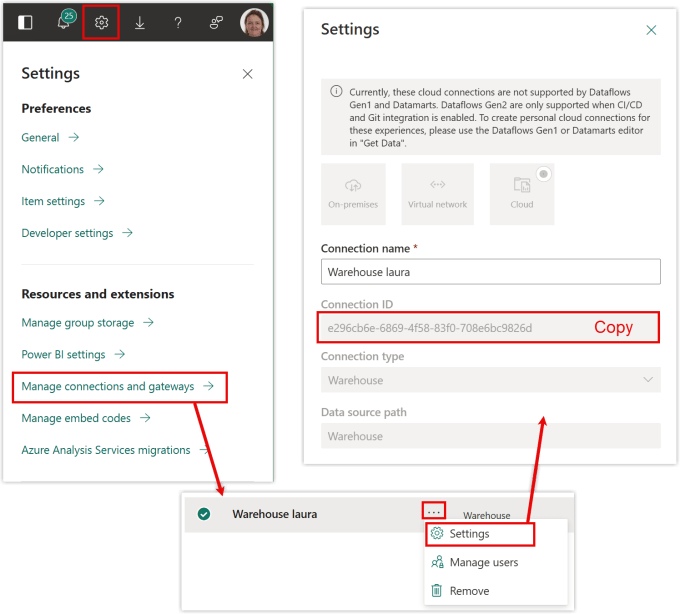
Task: Choose Settings in the context menu
Action: click(480, 534)
